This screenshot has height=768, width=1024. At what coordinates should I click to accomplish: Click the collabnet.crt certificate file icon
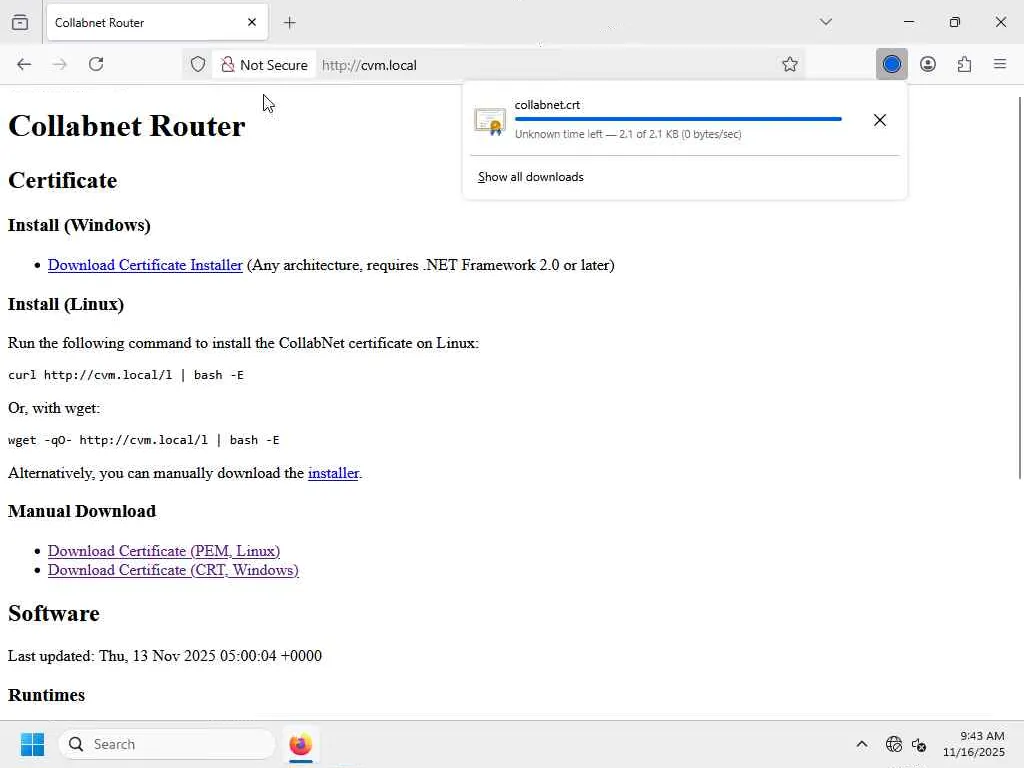[490, 121]
